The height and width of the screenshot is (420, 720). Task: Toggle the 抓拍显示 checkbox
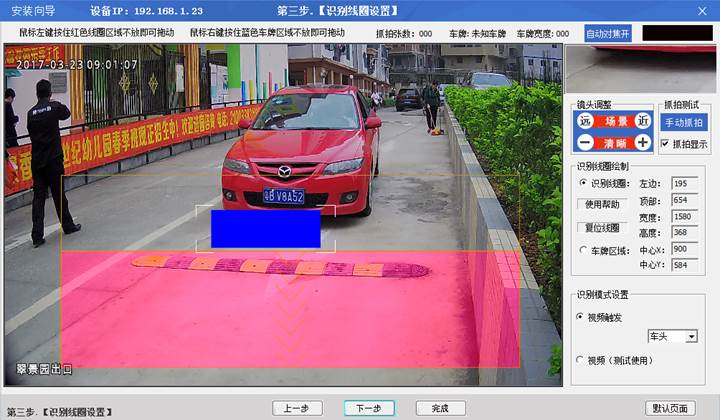point(666,144)
